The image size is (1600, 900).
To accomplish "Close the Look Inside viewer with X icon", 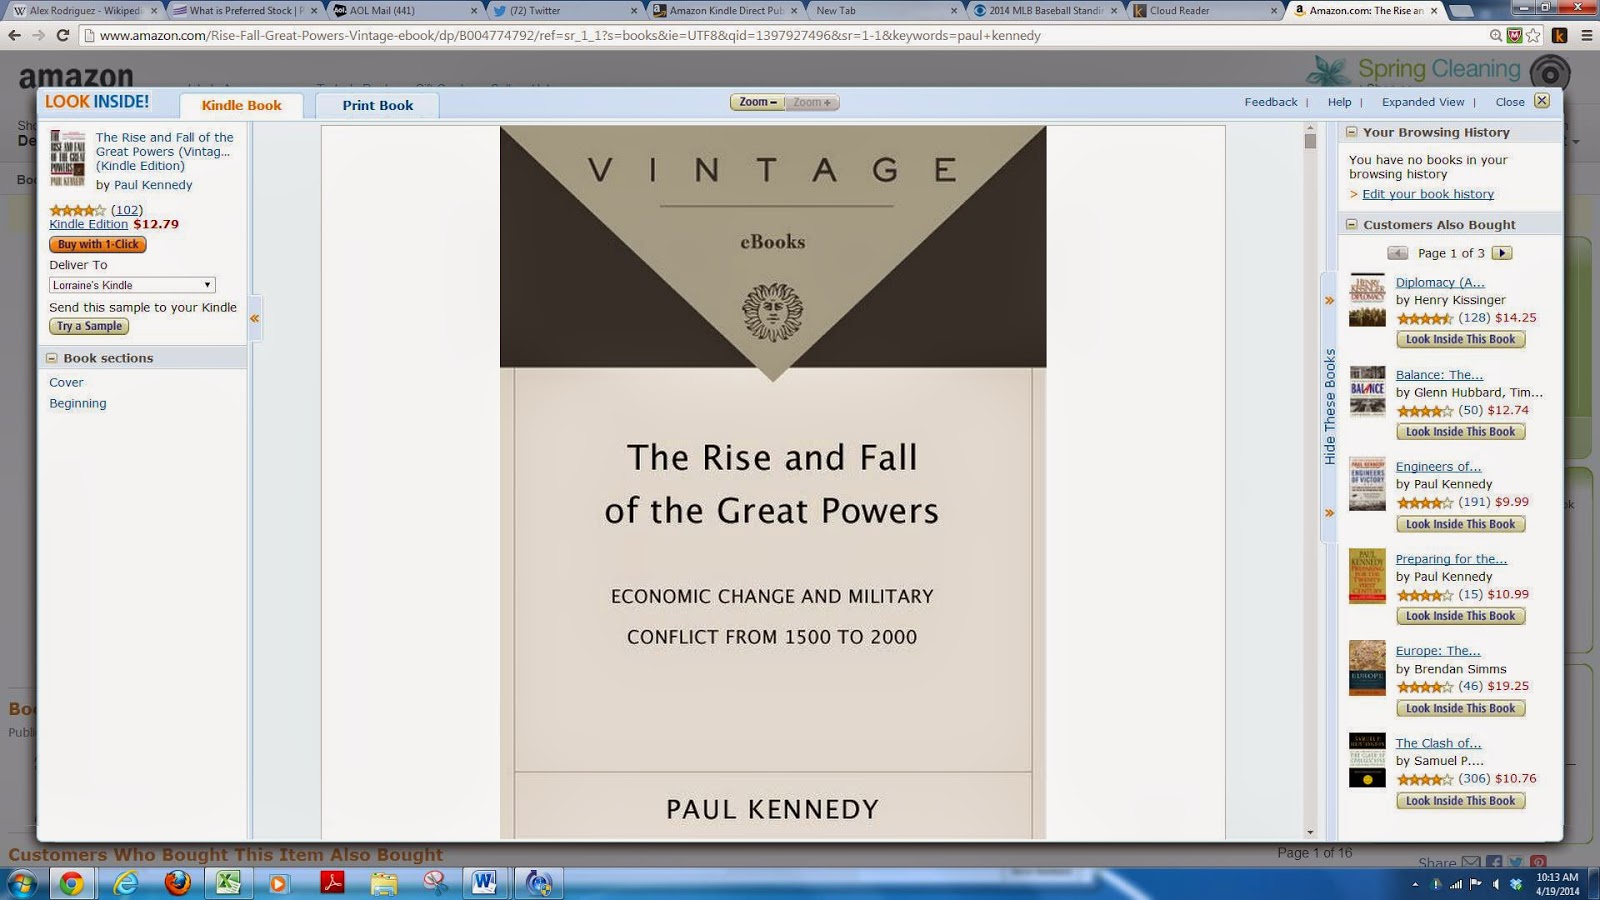I will click(x=1542, y=101).
